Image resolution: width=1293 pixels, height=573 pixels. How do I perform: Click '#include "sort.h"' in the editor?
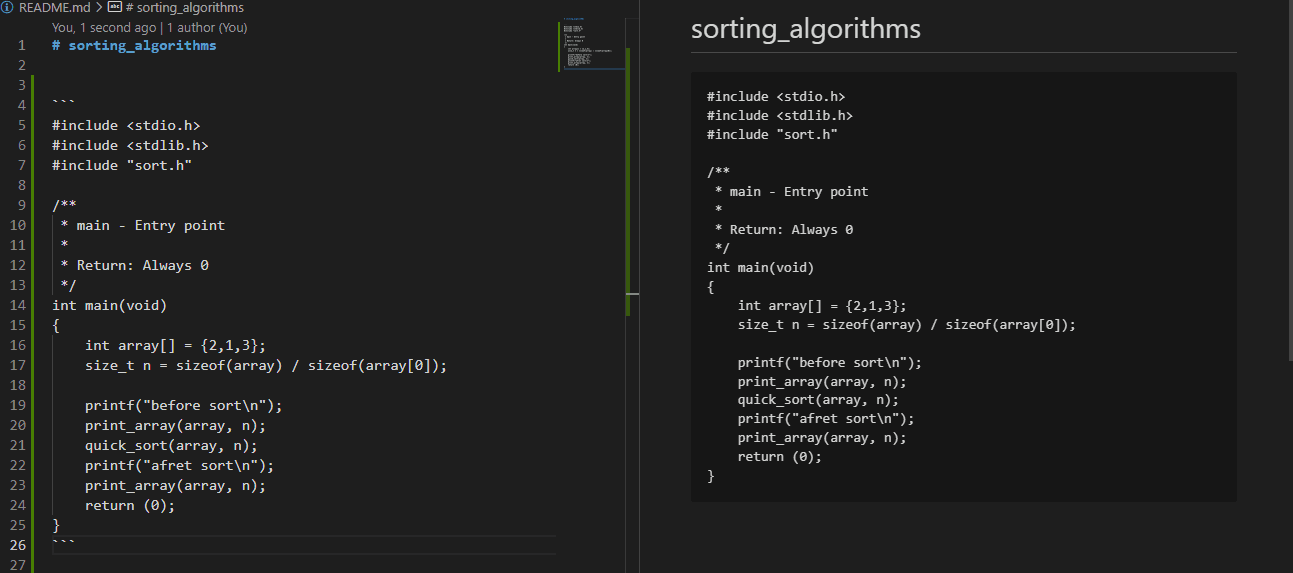point(122,165)
